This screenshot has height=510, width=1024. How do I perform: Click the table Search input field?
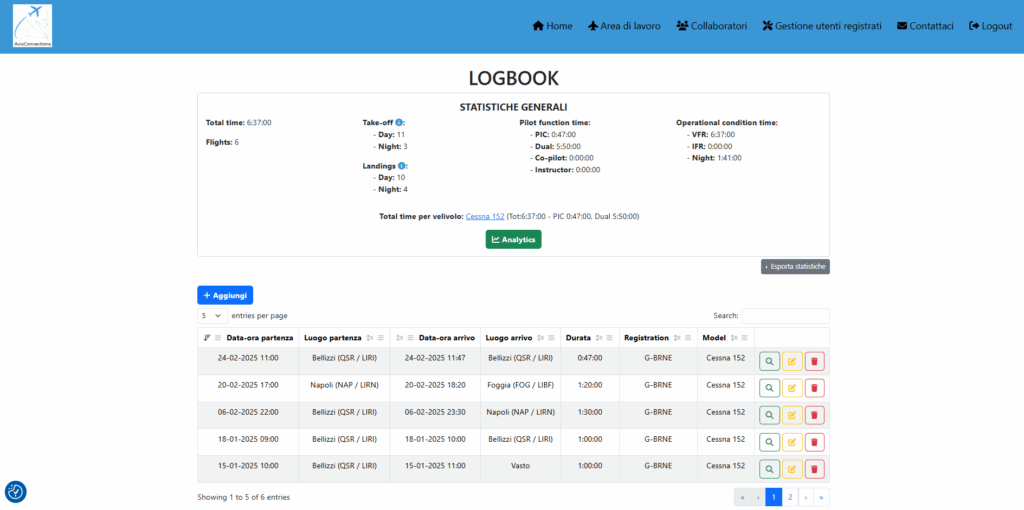click(x=785, y=316)
